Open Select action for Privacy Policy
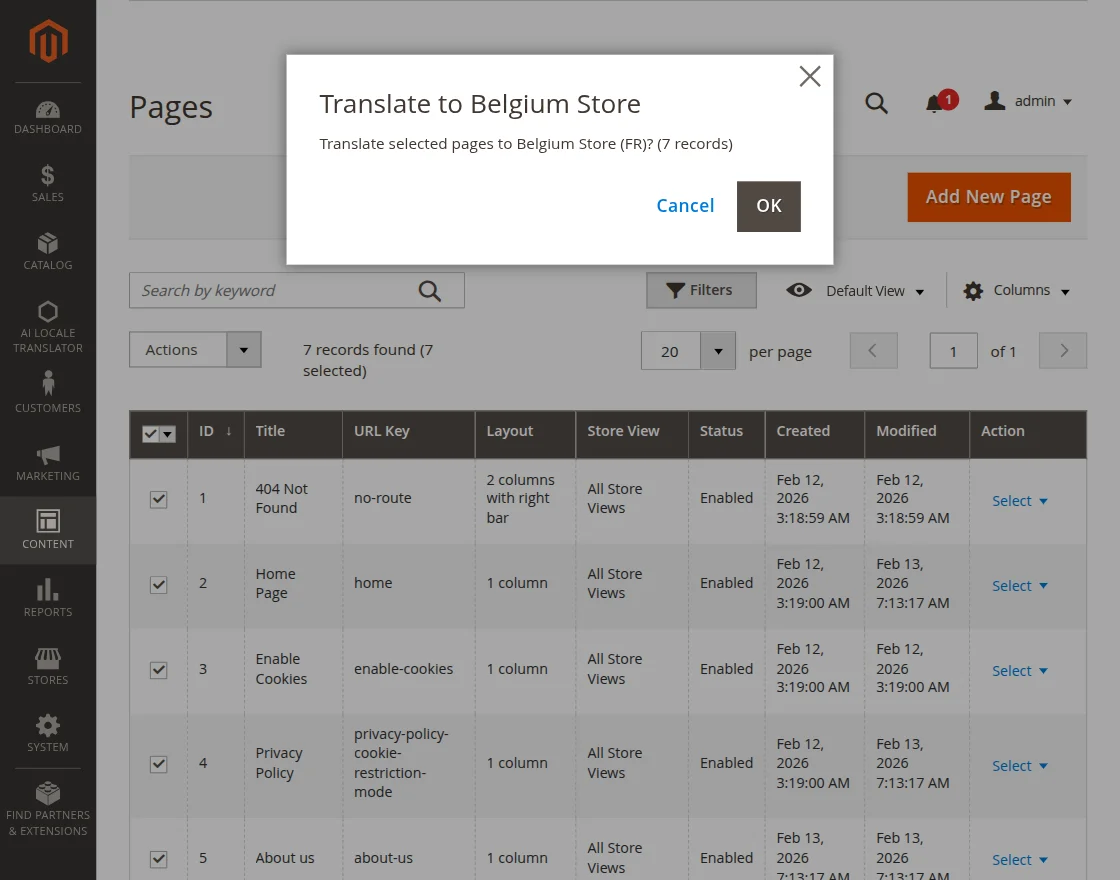 pos(1019,766)
